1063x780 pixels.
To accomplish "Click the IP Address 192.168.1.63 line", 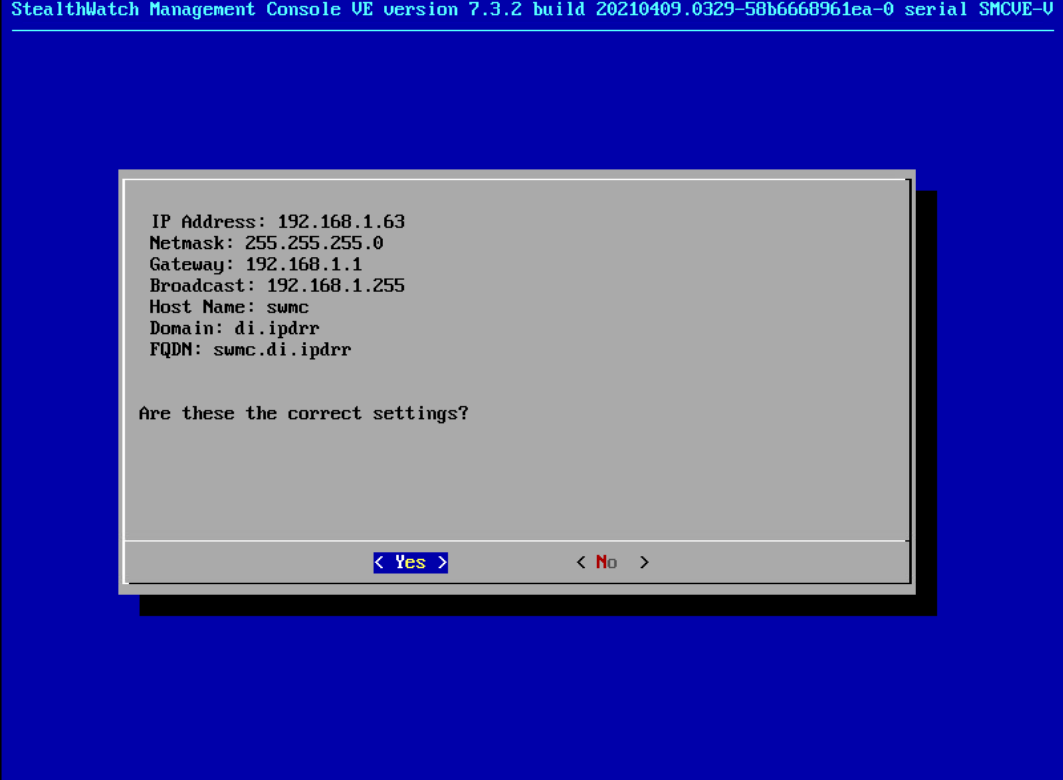I will [x=277, y=222].
